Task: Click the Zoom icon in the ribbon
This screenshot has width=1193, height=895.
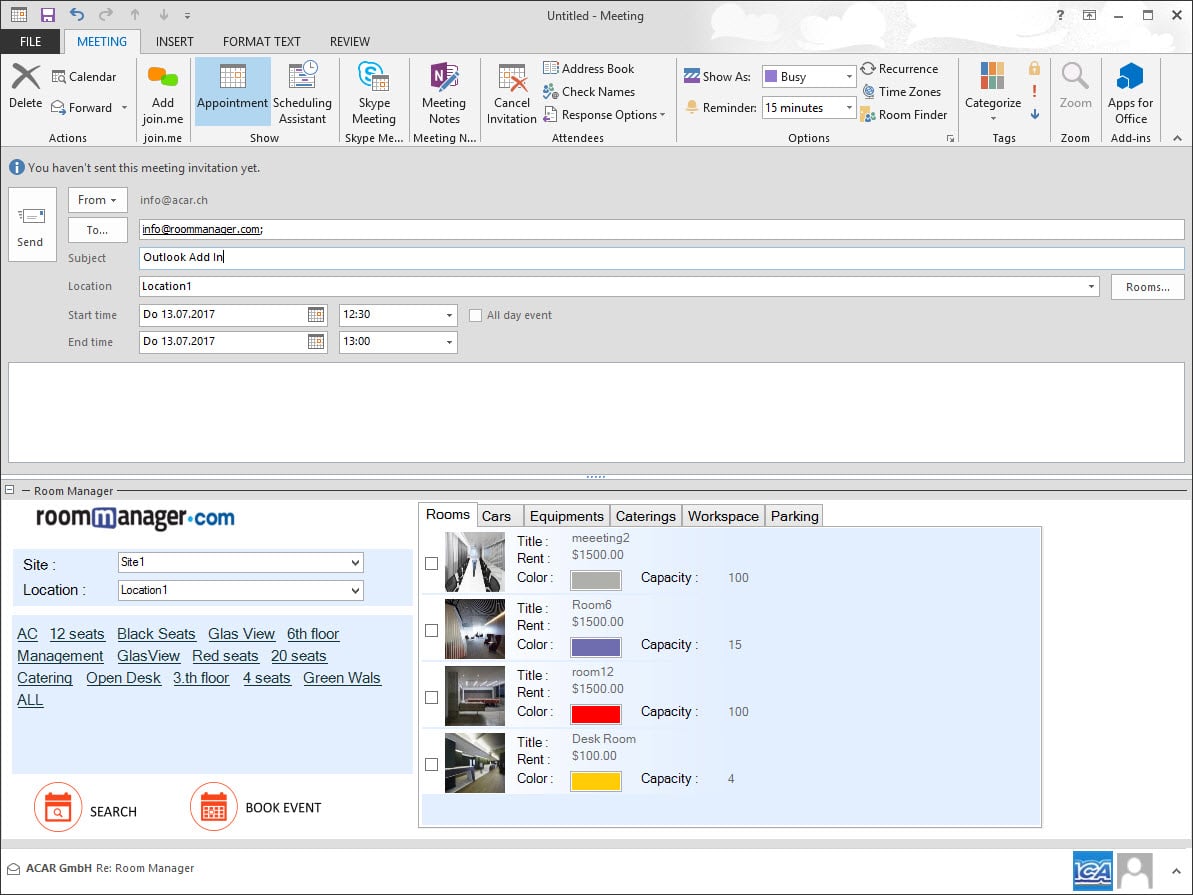Action: coord(1075,90)
